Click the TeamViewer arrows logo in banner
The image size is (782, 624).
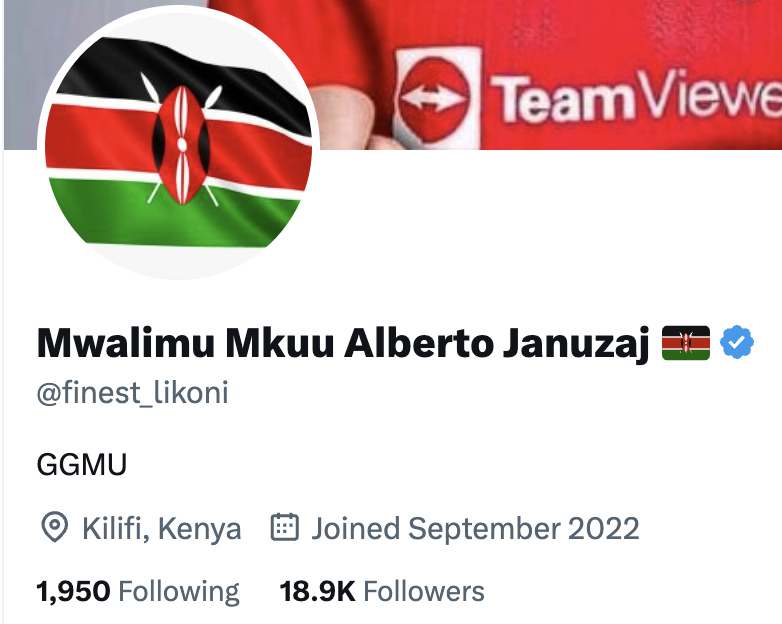(x=435, y=99)
